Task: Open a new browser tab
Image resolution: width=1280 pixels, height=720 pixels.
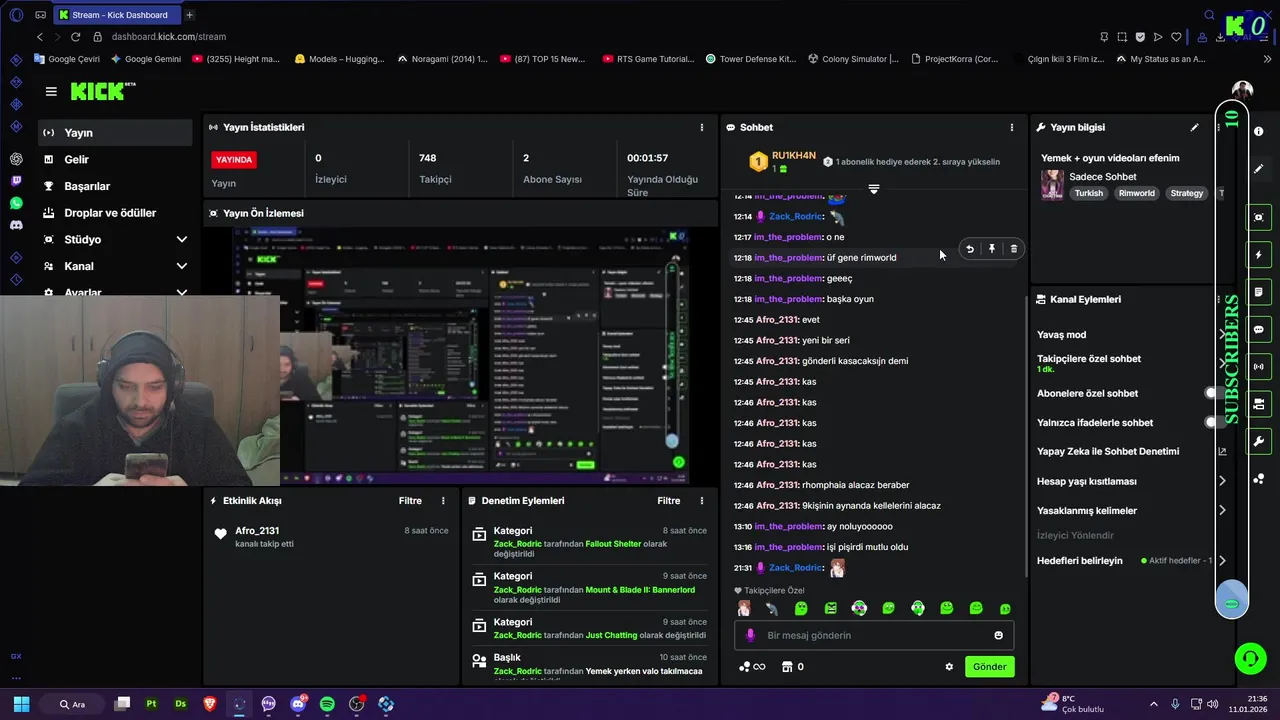Action: (189, 15)
